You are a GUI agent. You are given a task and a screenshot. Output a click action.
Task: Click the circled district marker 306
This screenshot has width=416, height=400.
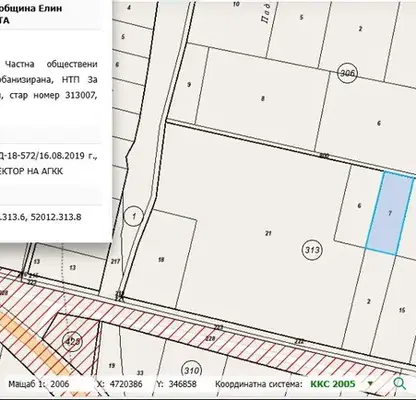(x=347, y=73)
